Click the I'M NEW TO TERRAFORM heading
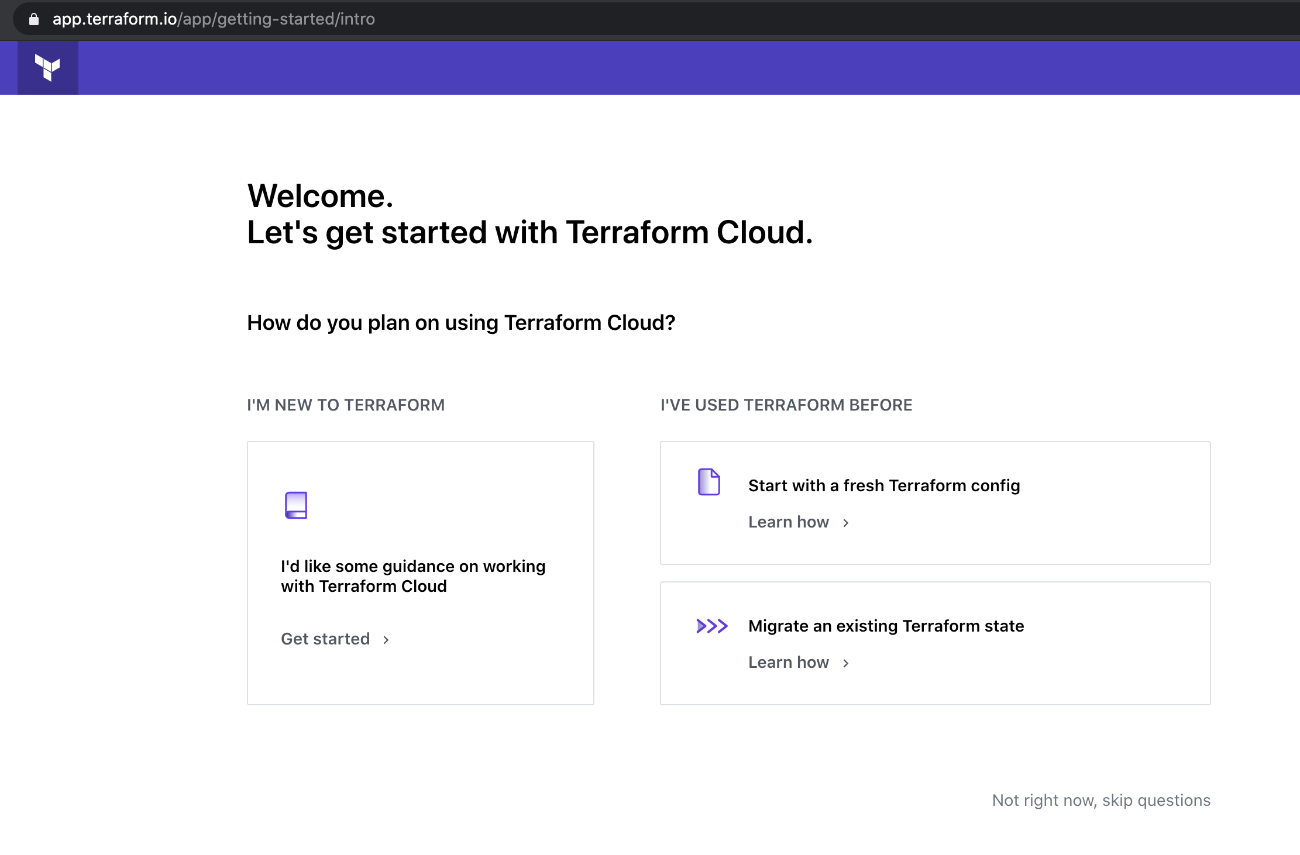Image resolution: width=1300 pixels, height=855 pixels. (x=346, y=405)
